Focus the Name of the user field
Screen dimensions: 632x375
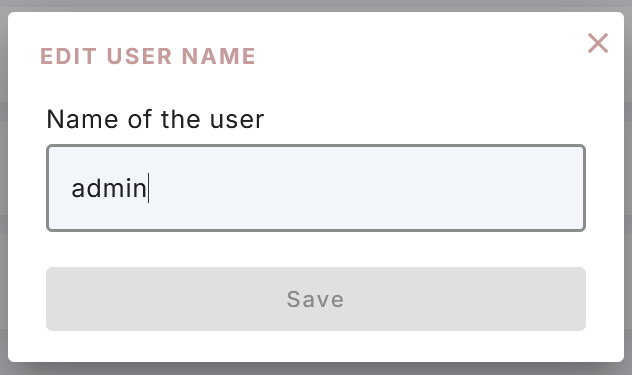(x=316, y=188)
